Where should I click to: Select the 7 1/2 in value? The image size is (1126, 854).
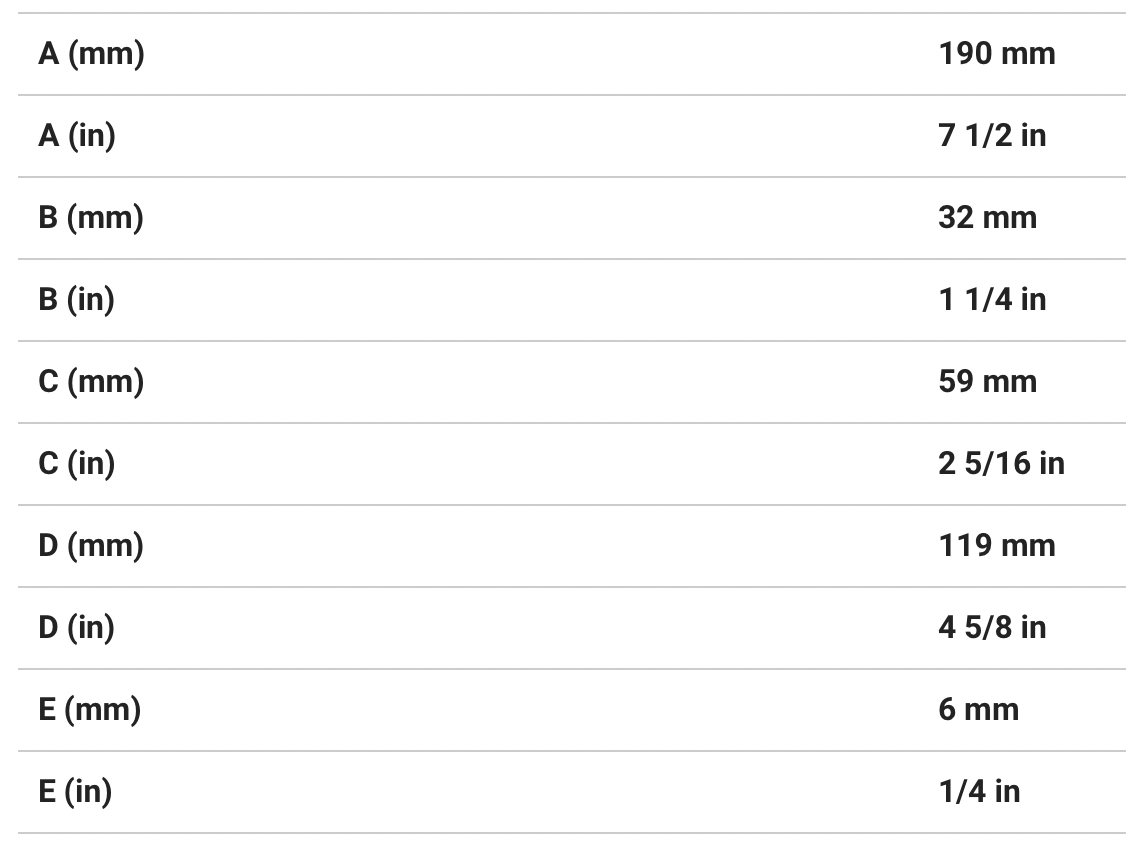coord(992,136)
